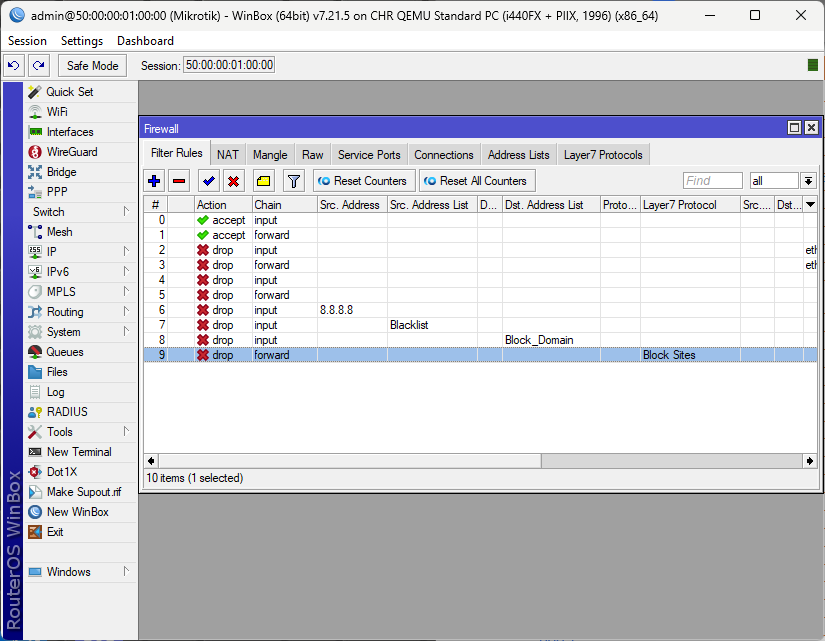
Task: Maximize the Firewall inner window
Action: pyautogui.click(x=794, y=128)
